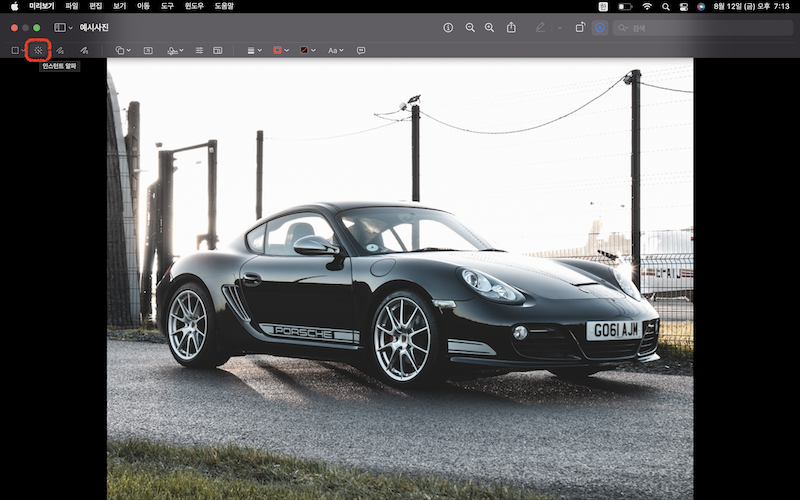The image size is (800, 500).
Task: Click the green full-screen window button
Action: tap(37, 28)
